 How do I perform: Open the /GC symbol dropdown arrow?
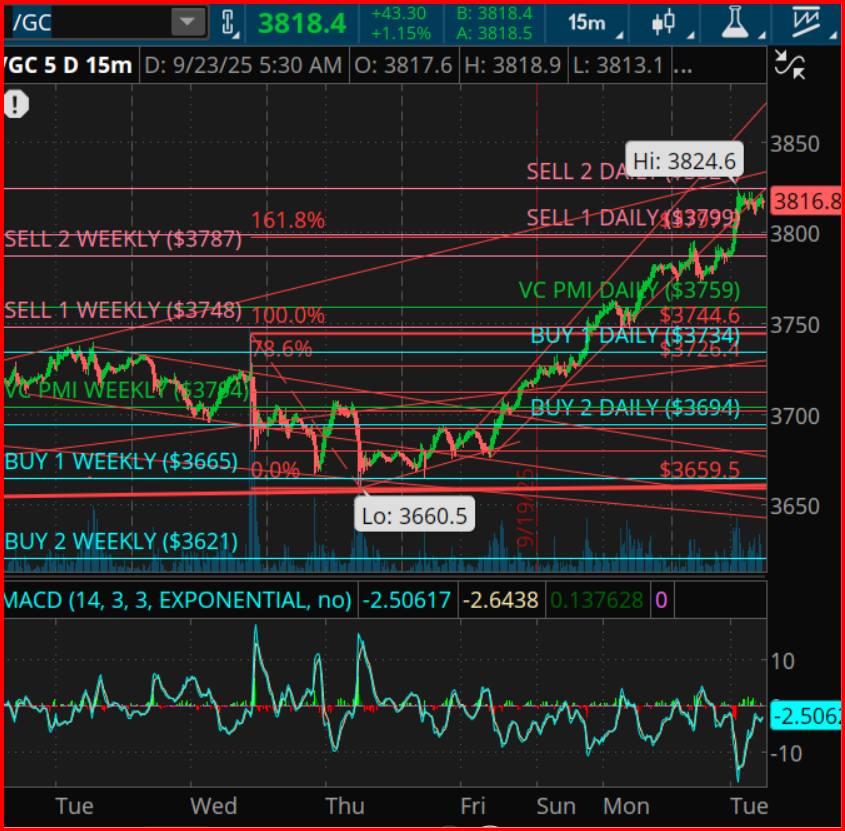pos(188,22)
